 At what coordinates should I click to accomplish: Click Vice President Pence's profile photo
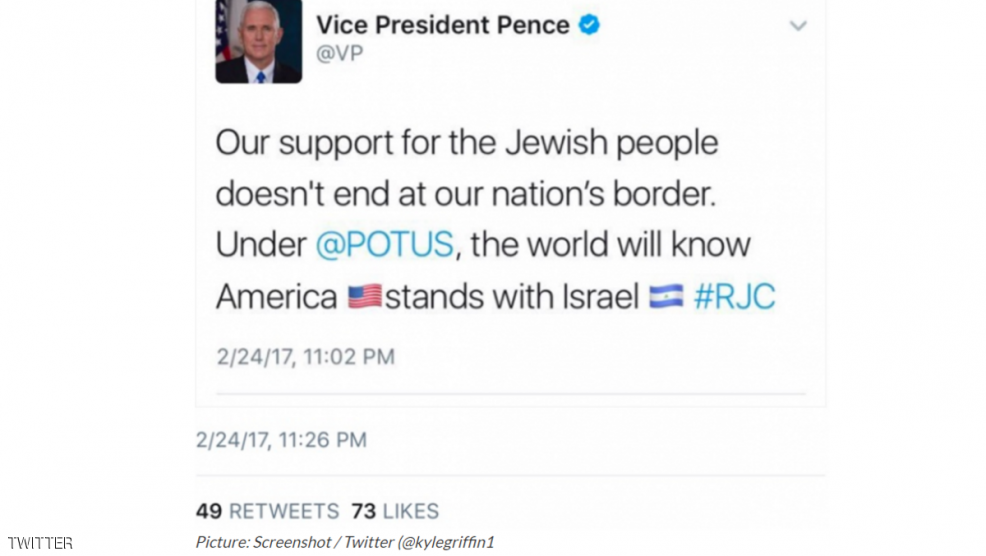coord(258,42)
